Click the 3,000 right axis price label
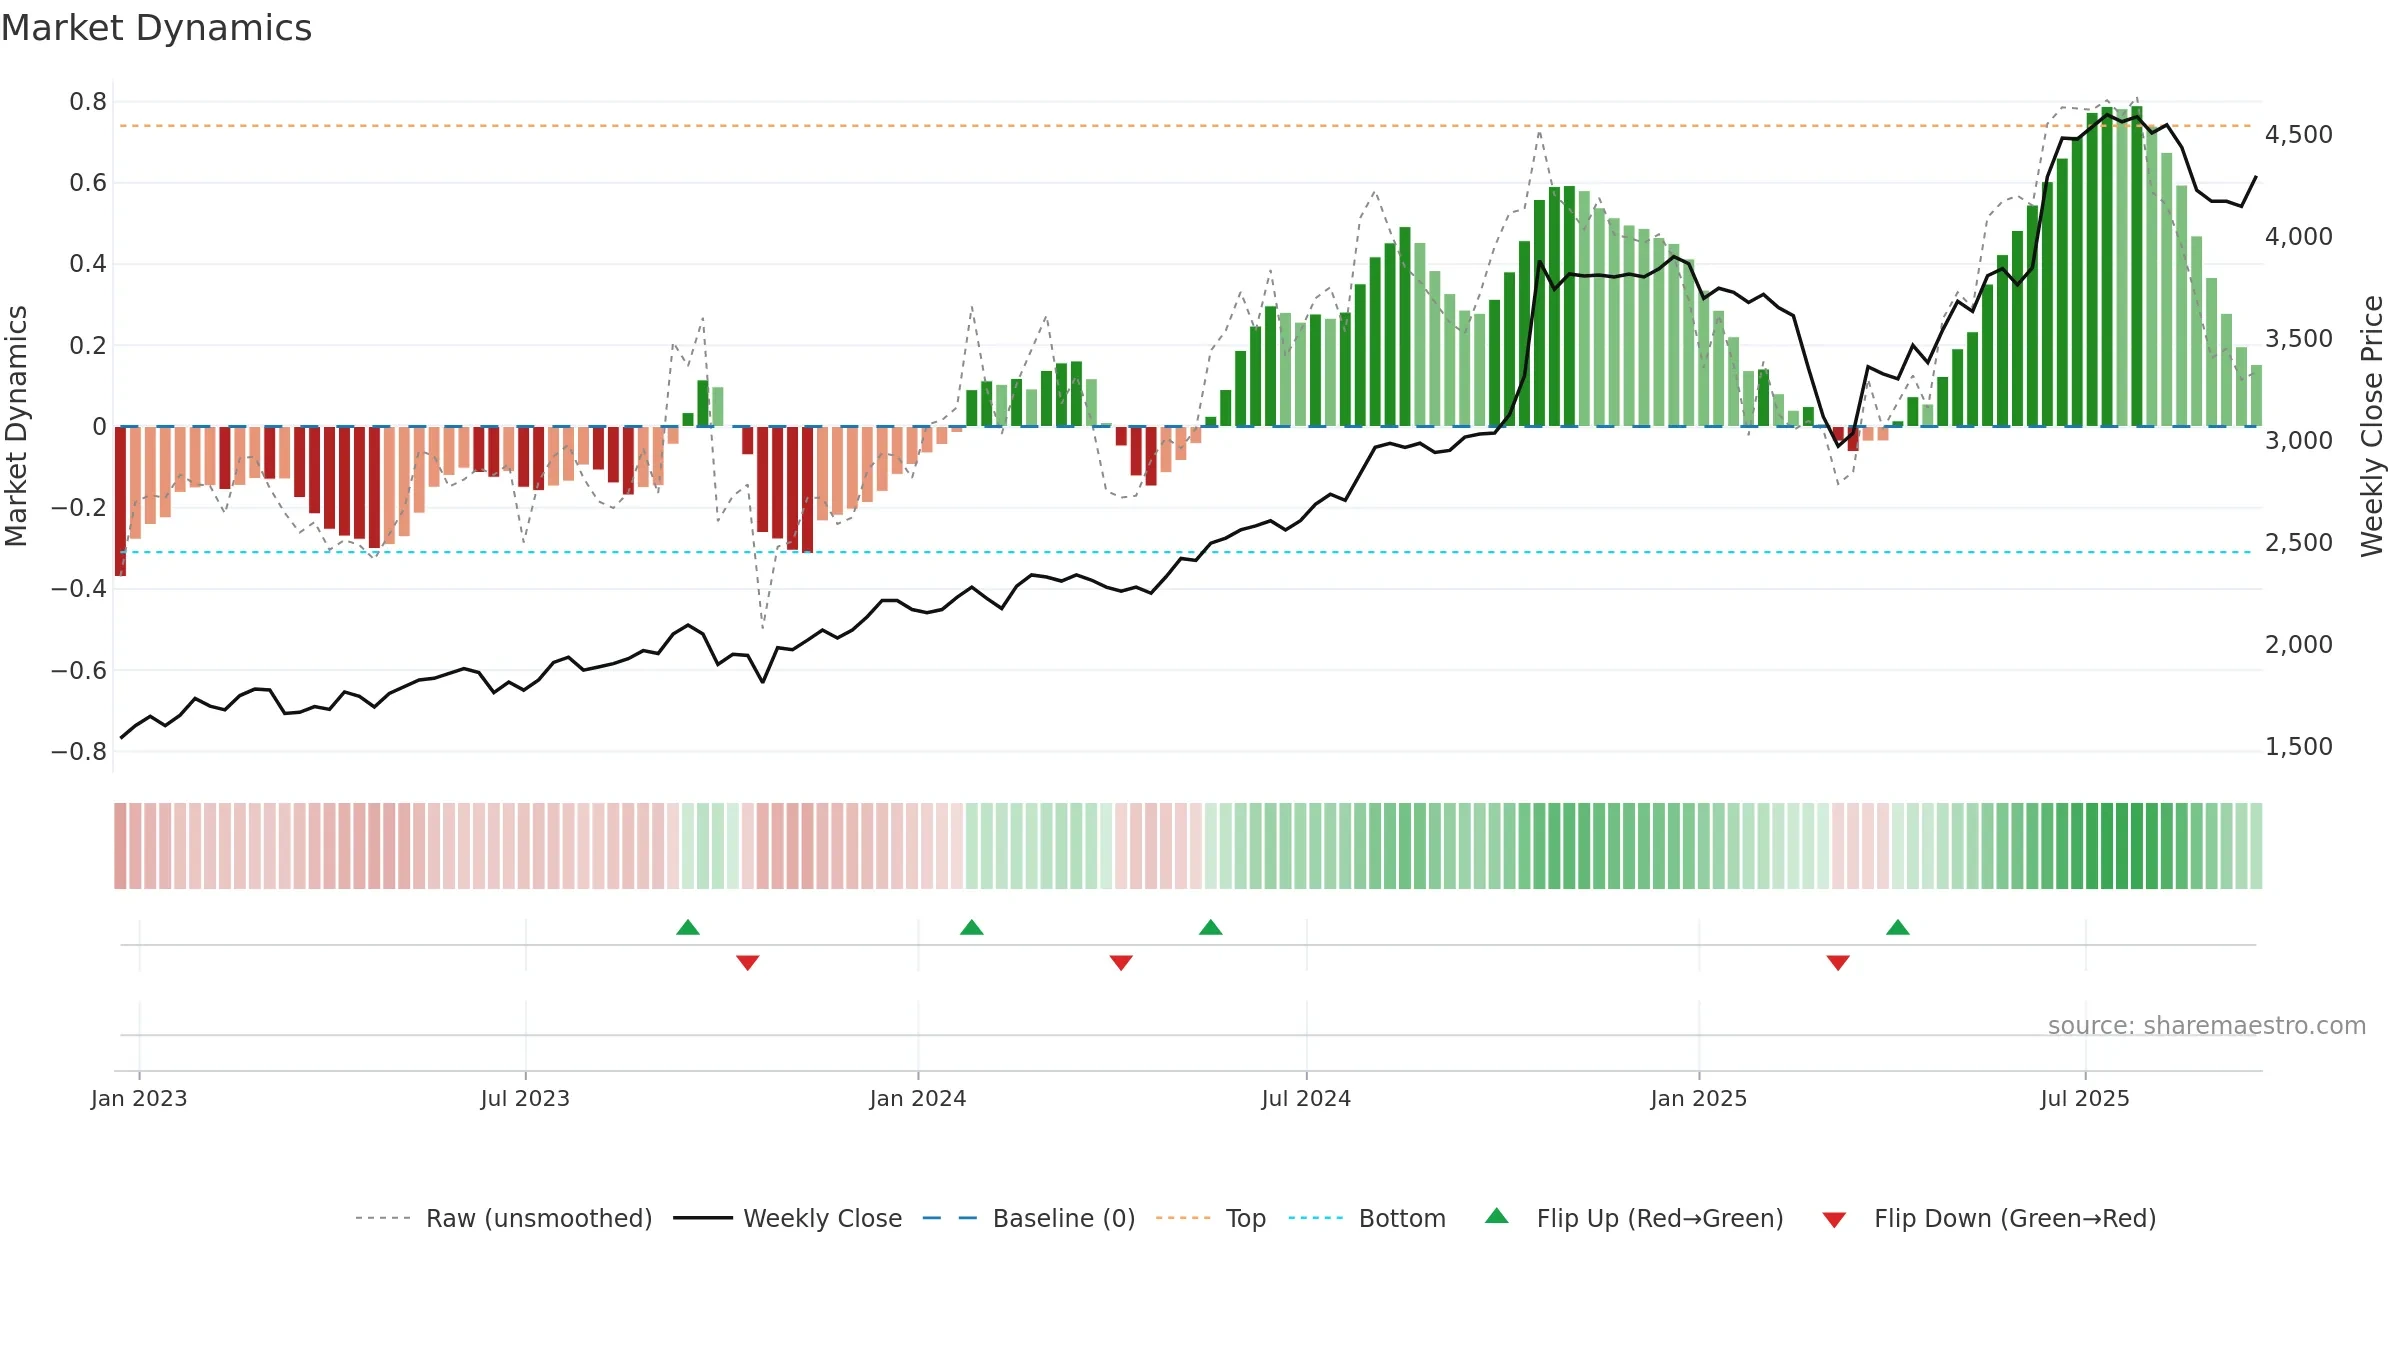Image resolution: width=2400 pixels, height=1350 pixels. [2298, 441]
